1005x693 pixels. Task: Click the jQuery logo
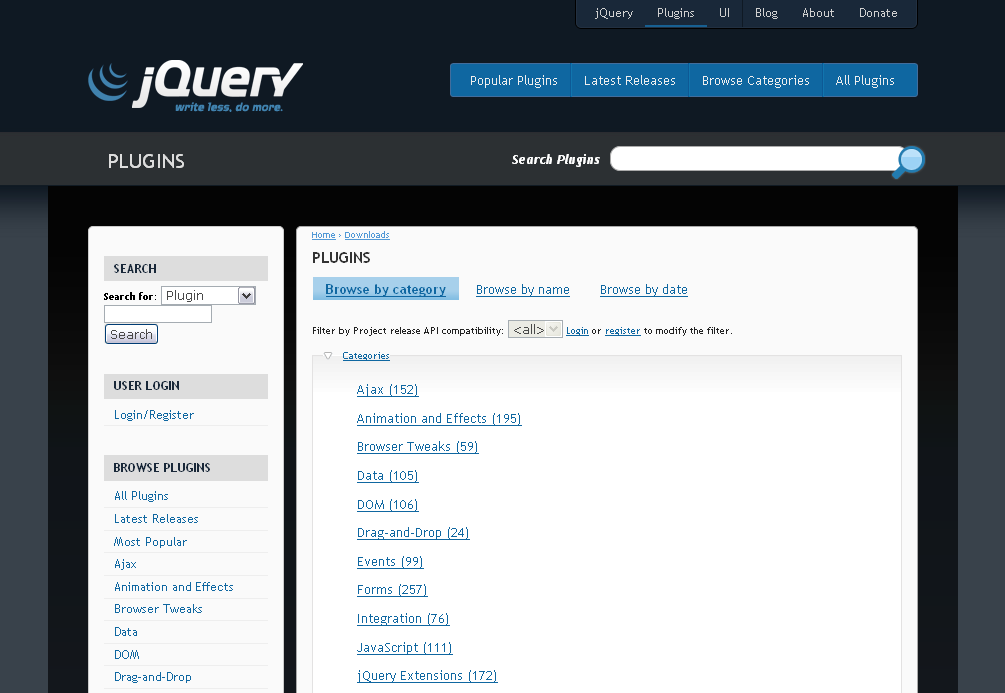coord(195,85)
